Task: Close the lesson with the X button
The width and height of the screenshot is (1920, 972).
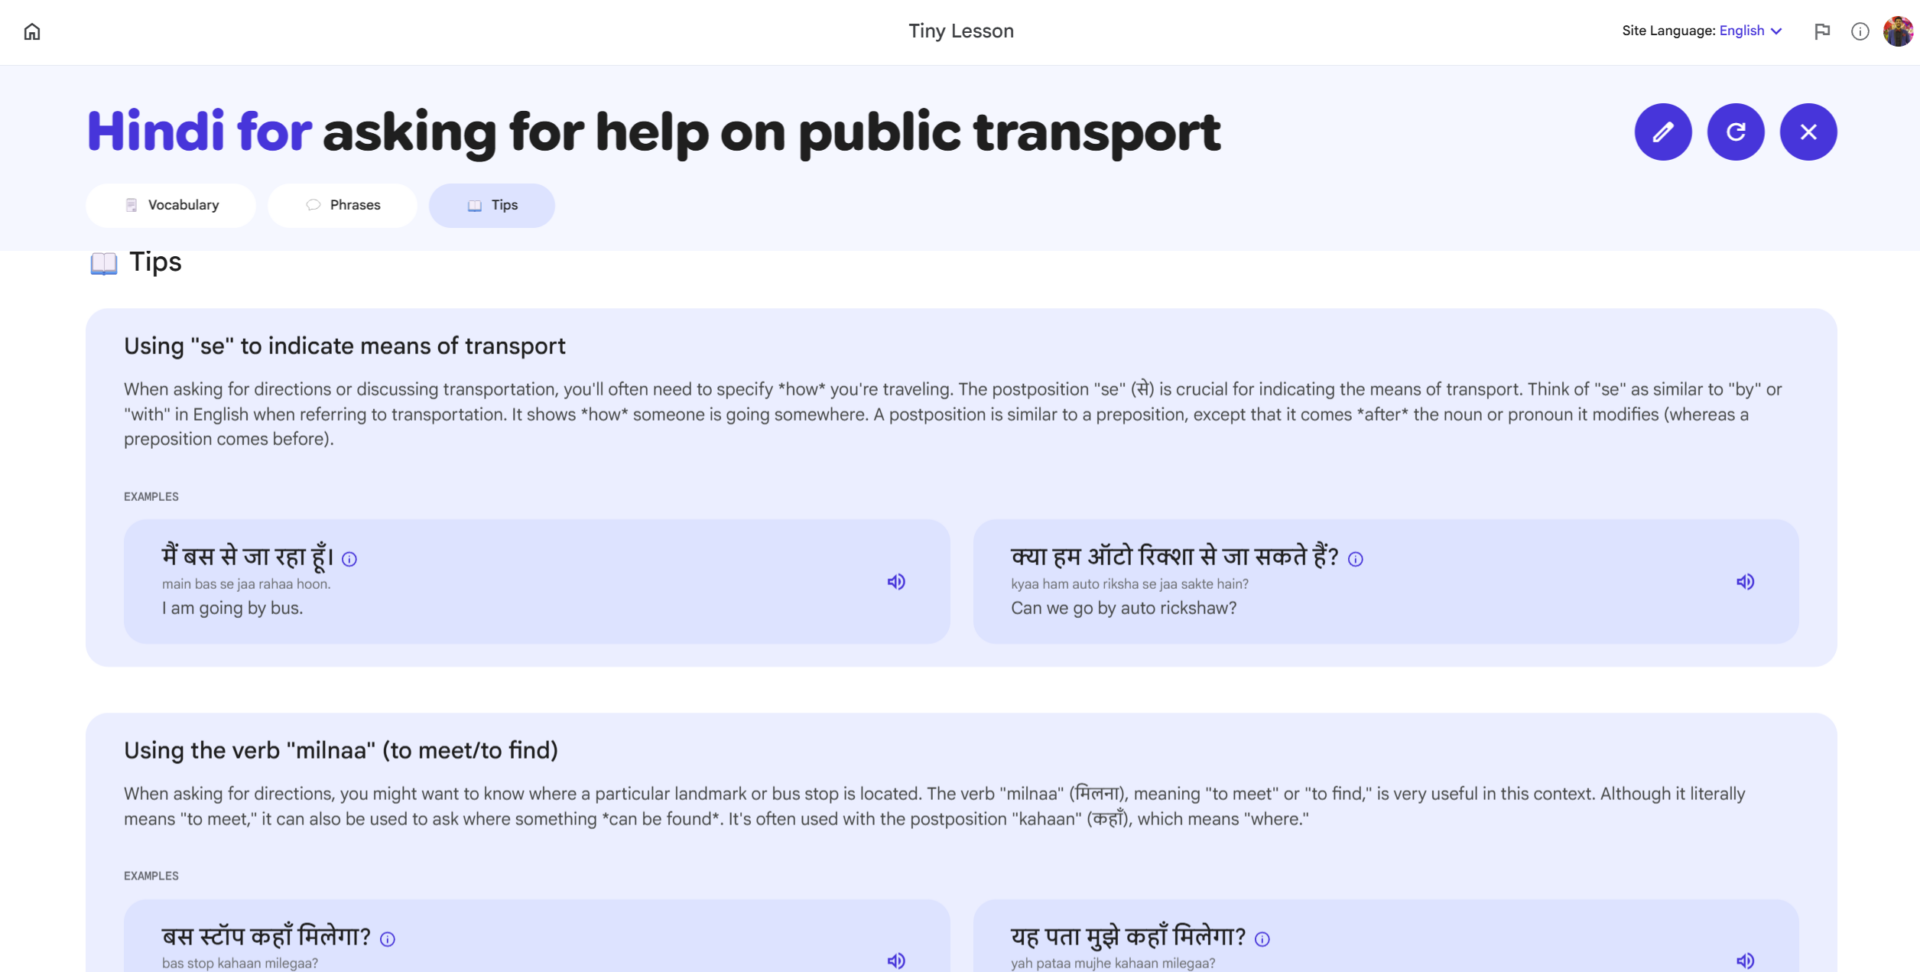Action: point(1808,131)
